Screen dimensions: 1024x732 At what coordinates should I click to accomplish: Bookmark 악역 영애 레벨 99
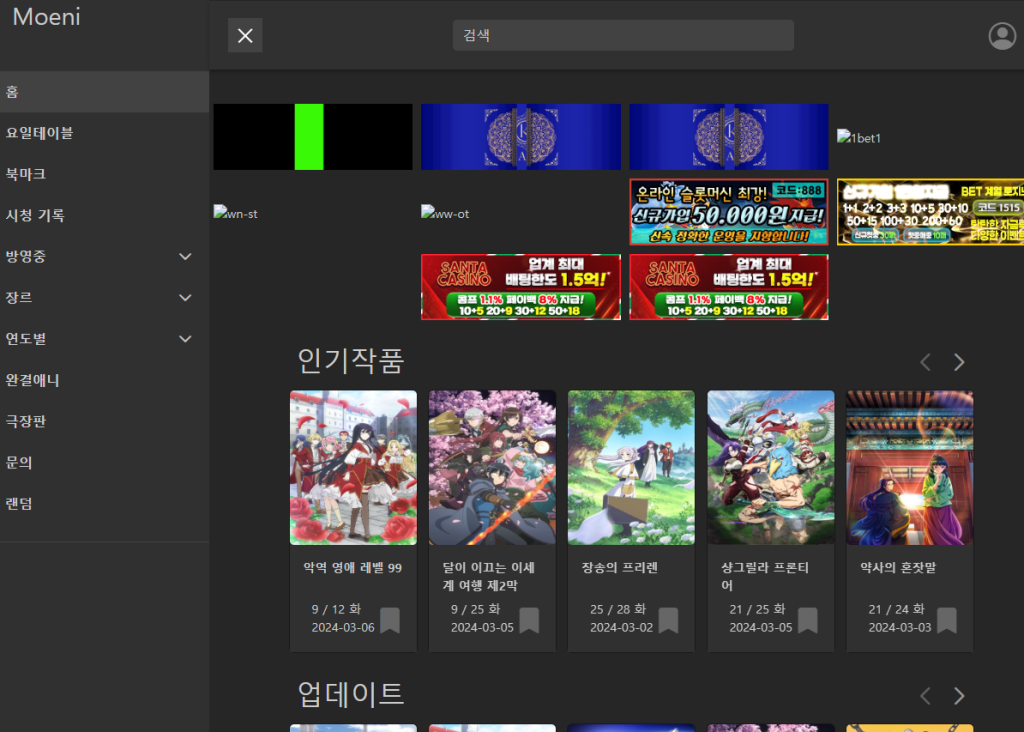point(390,620)
